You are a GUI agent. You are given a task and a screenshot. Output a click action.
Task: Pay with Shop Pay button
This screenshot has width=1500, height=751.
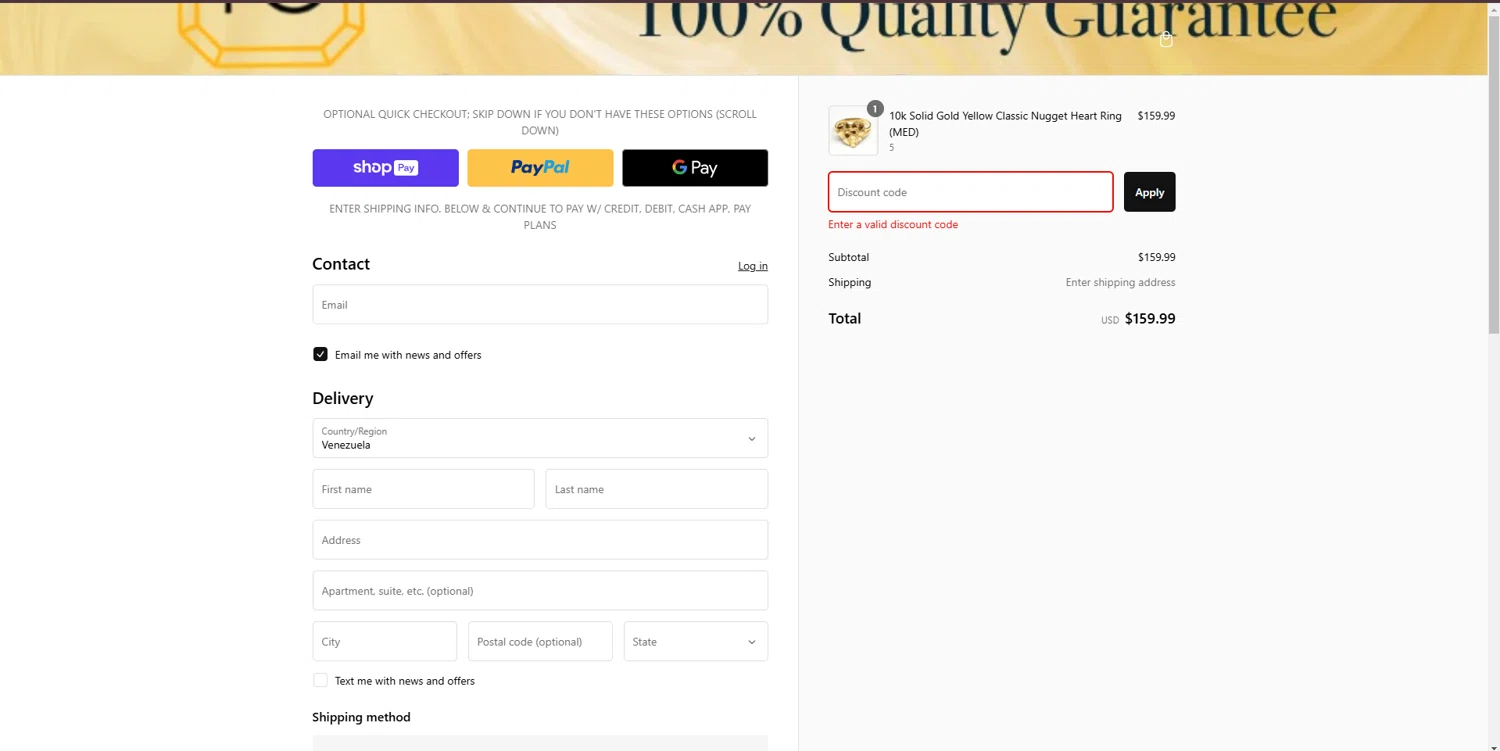385,168
